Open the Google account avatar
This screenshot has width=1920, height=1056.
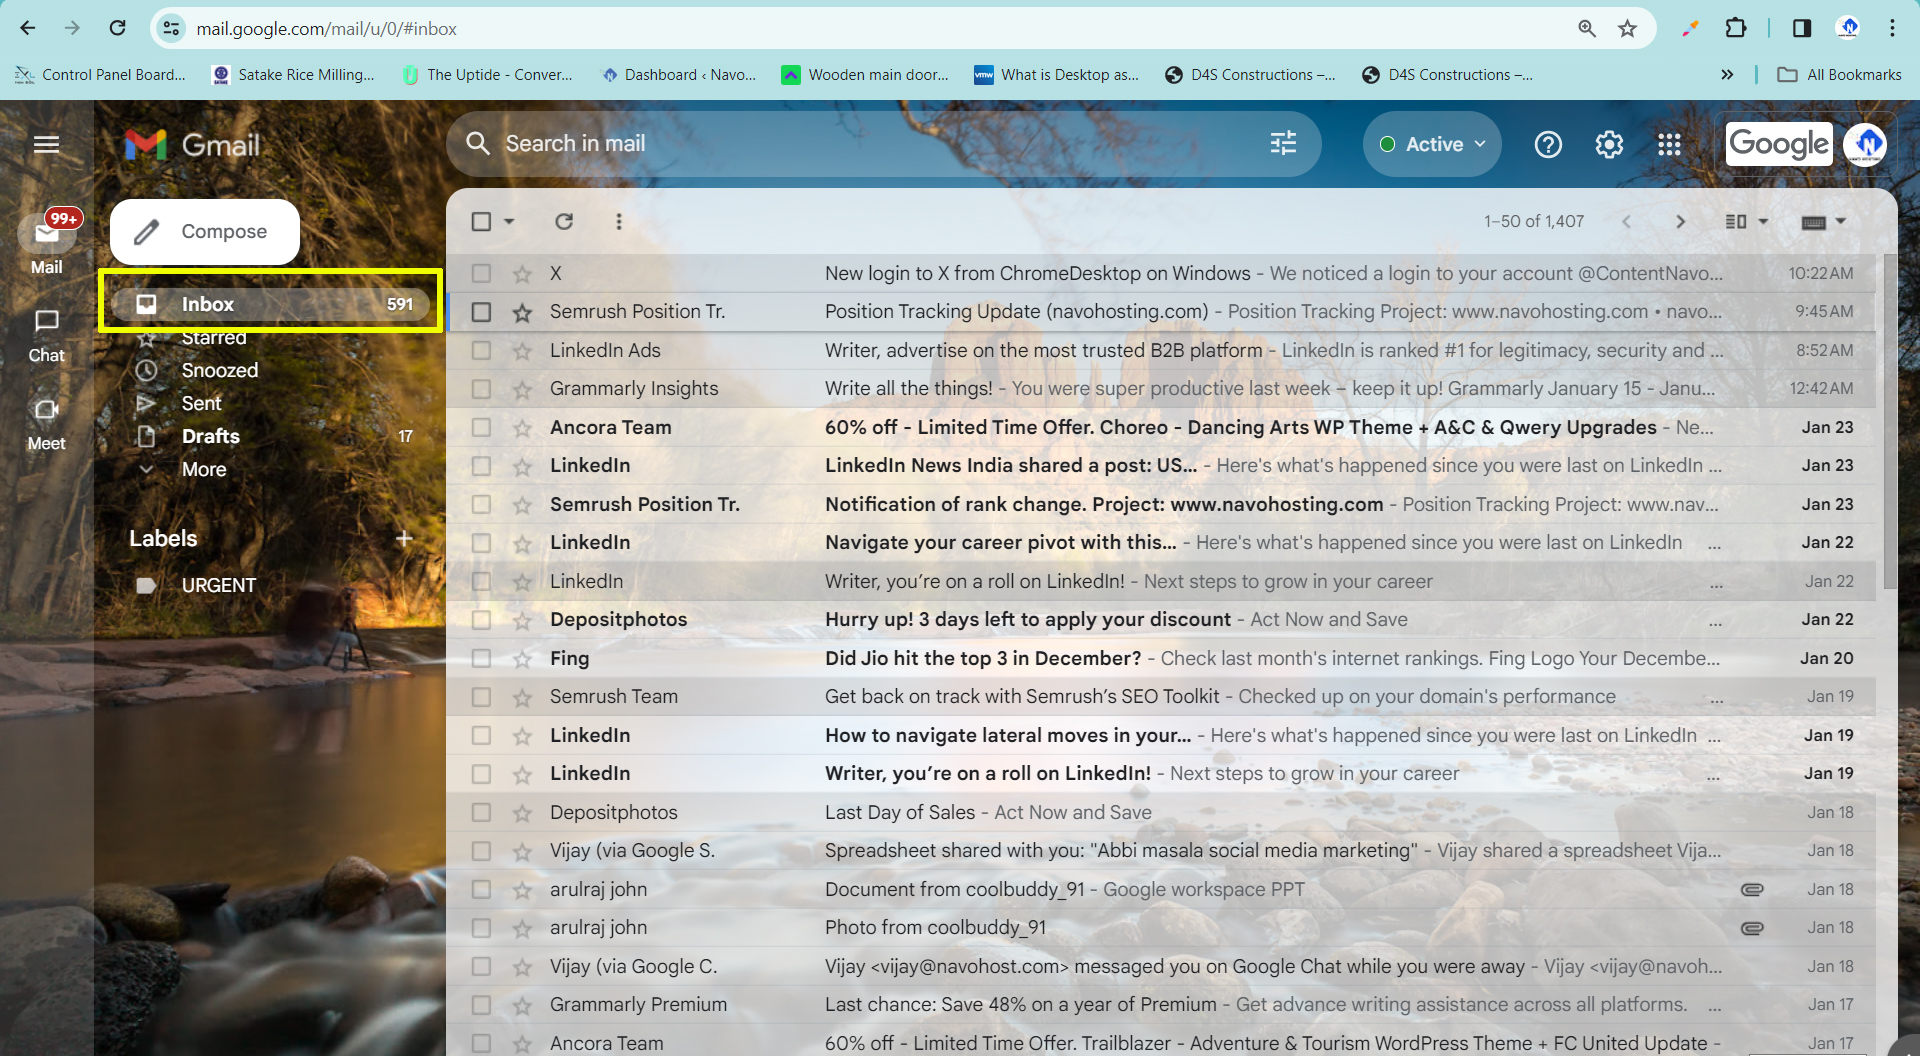[1864, 145]
